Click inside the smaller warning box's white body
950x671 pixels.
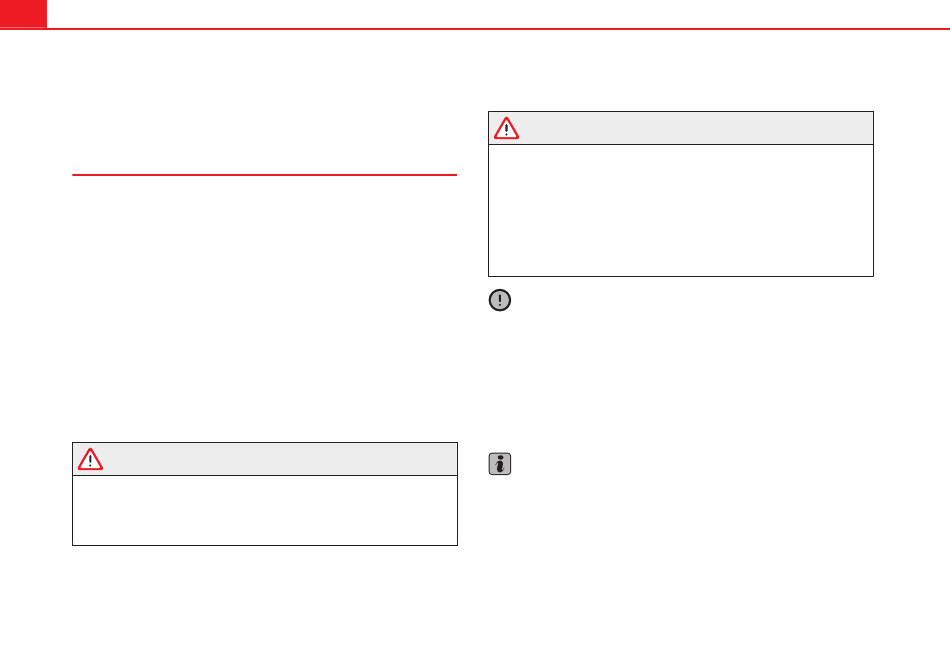[265, 510]
